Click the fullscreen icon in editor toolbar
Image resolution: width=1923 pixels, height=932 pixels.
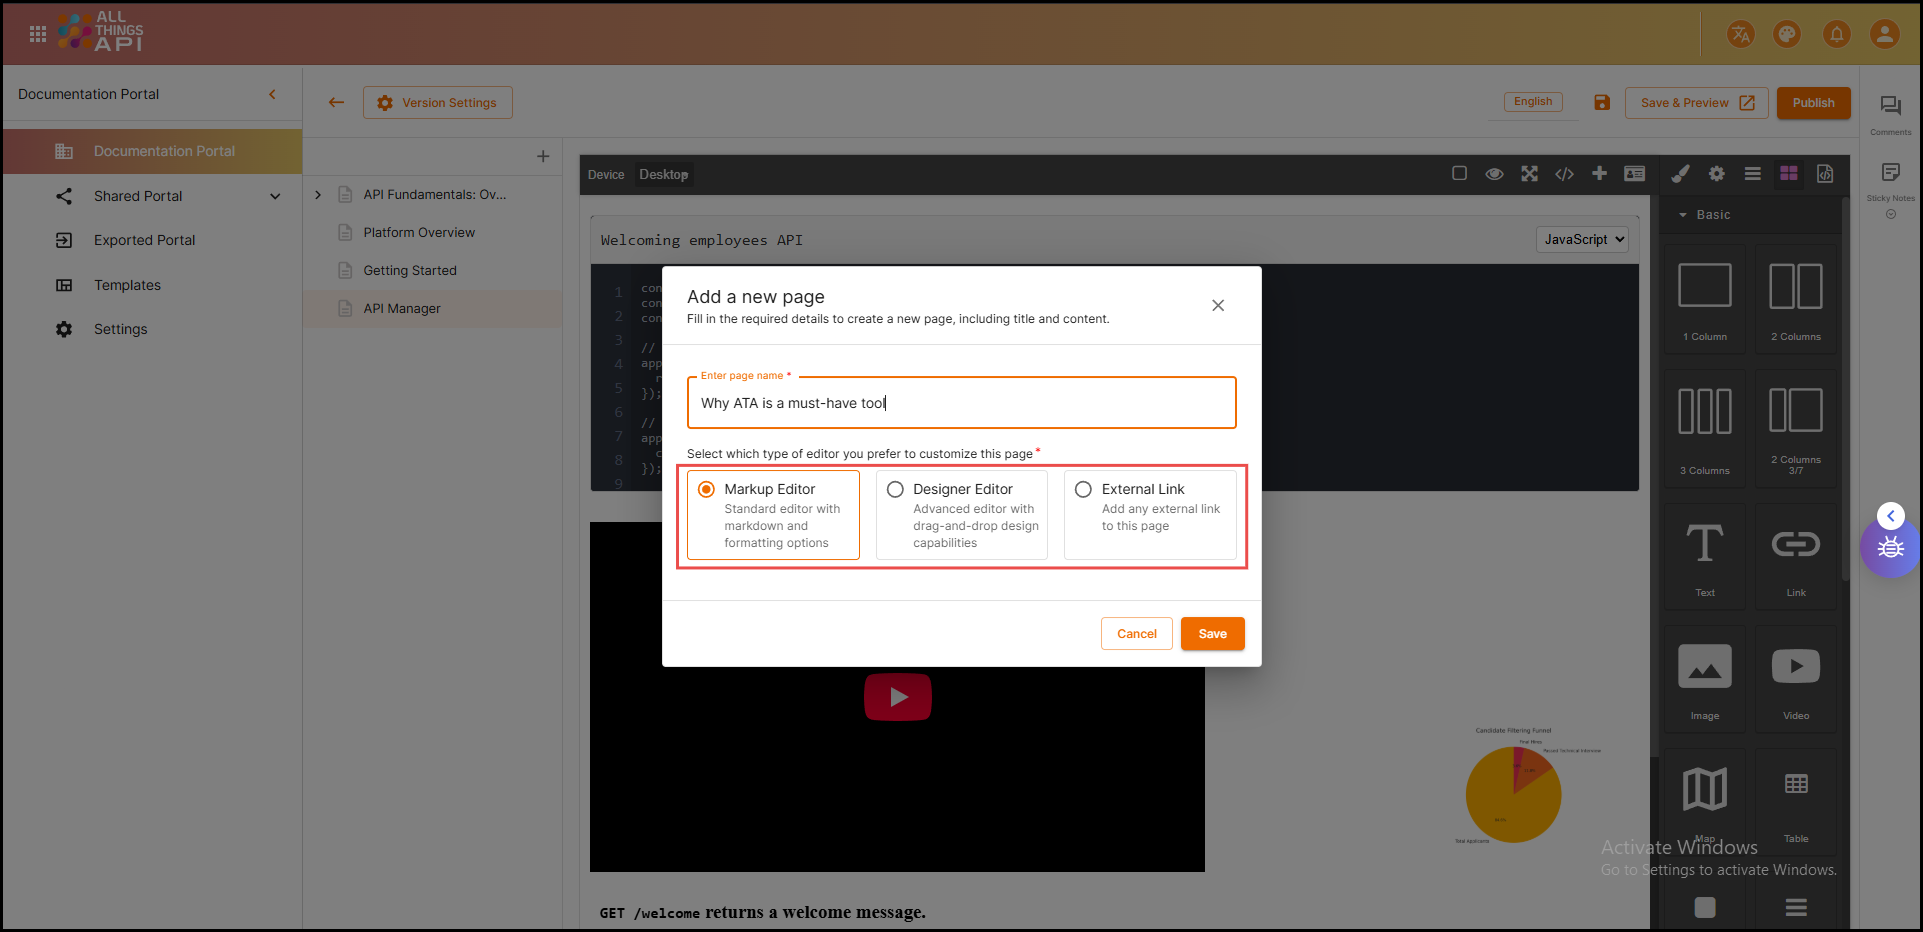pyautogui.click(x=1529, y=174)
